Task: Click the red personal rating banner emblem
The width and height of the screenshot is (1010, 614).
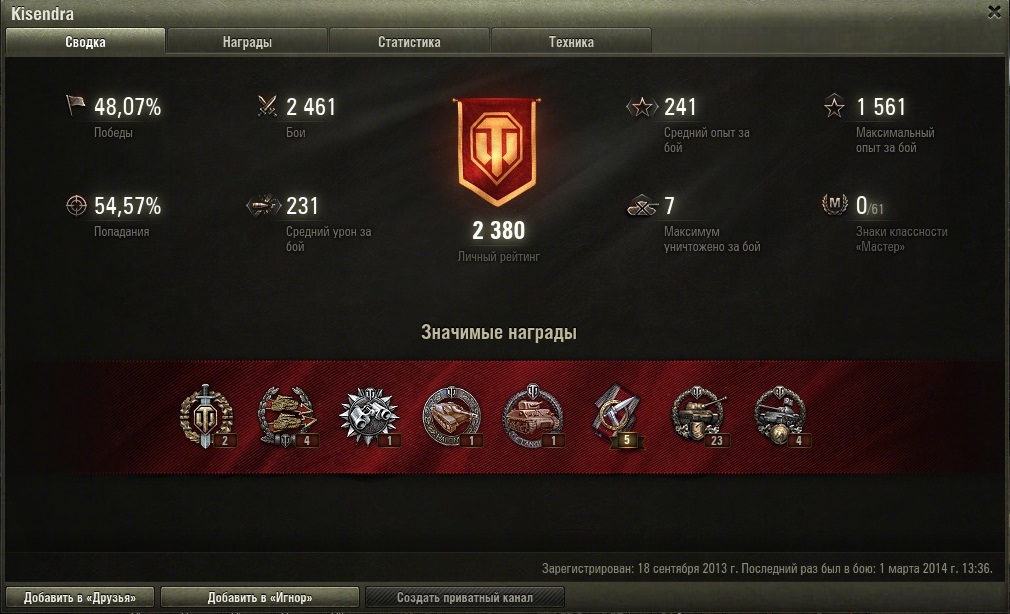Action: pyautogui.click(x=497, y=151)
